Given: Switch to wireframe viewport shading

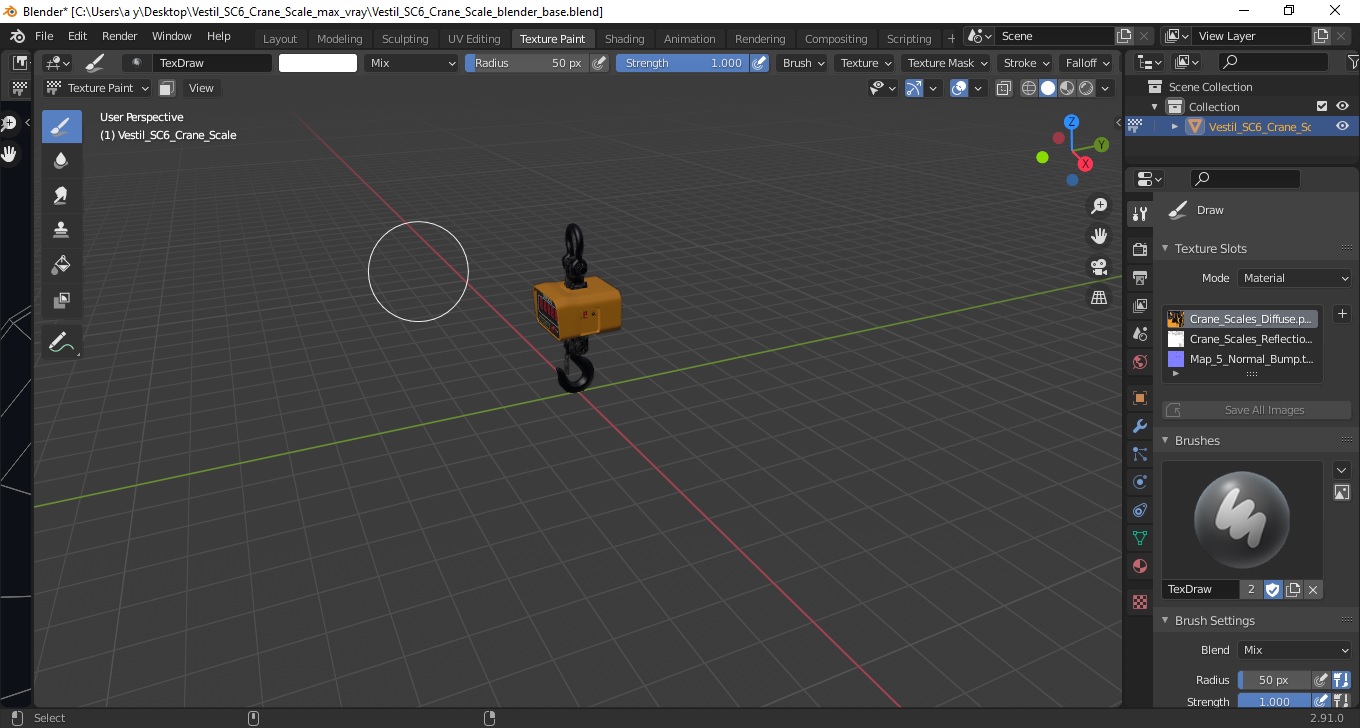Looking at the screenshot, I should 1029,88.
